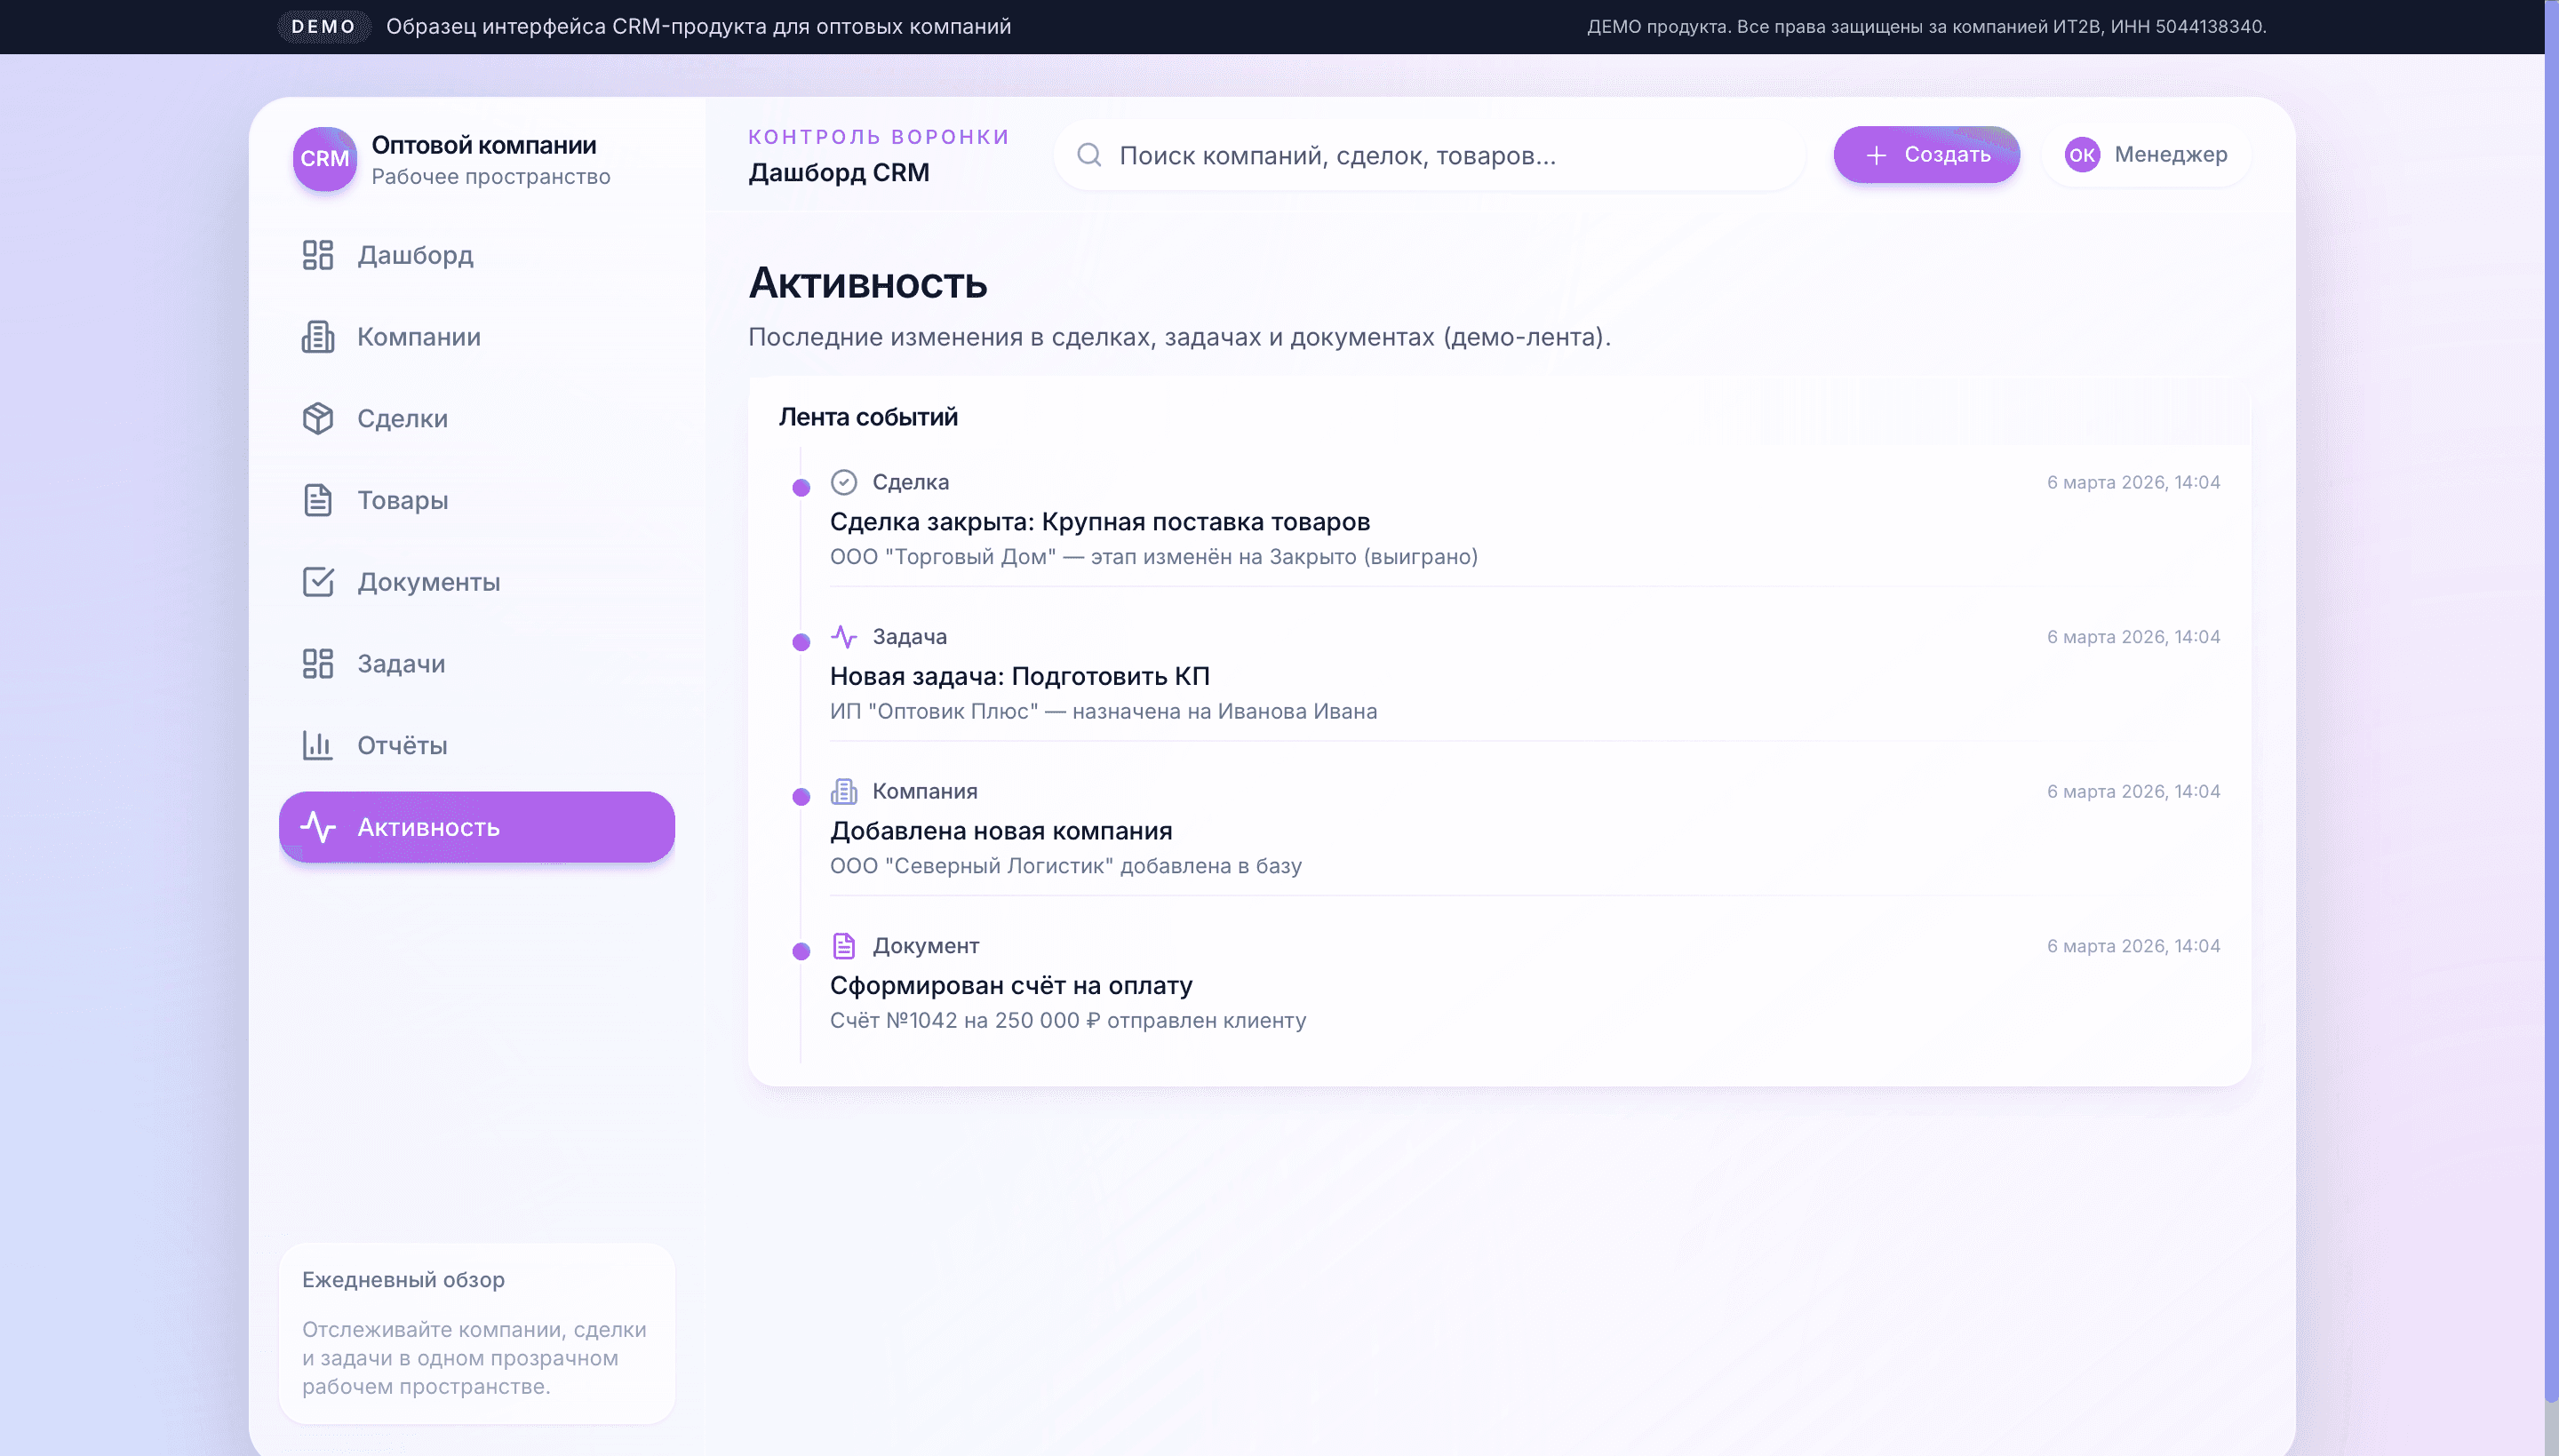Click the checkmark icon of the Сделка event
This screenshot has width=2559, height=1456.
843,482
